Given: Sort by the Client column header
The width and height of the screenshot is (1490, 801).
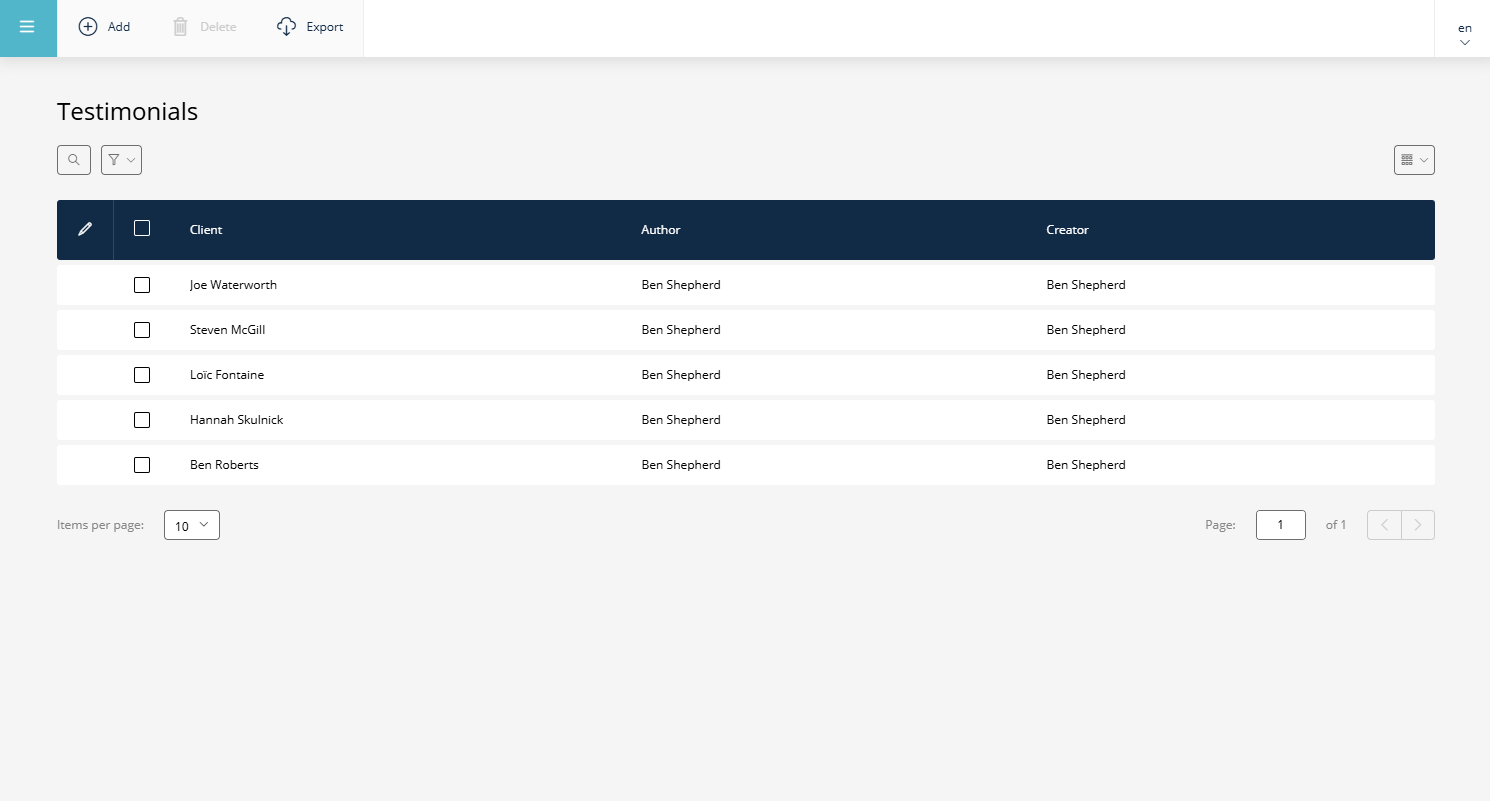Looking at the screenshot, I should pyautogui.click(x=206, y=230).
